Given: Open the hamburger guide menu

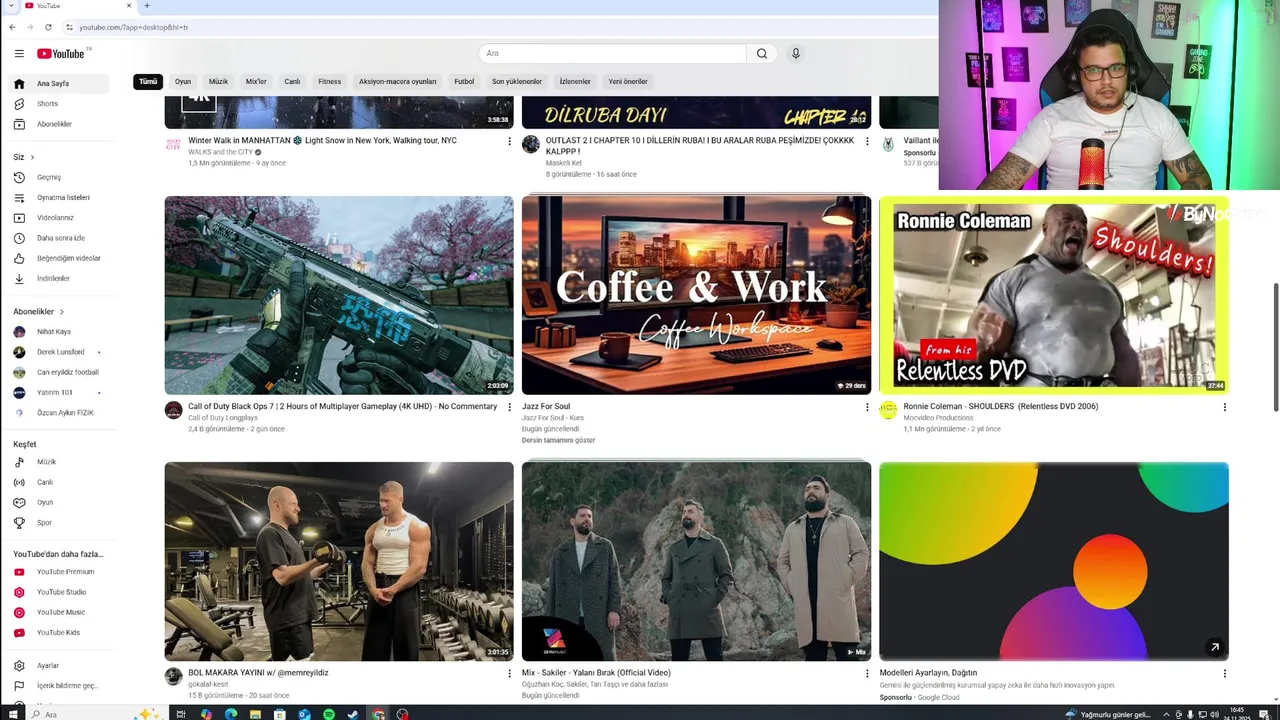Looking at the screenshot, I should (19, 53).
